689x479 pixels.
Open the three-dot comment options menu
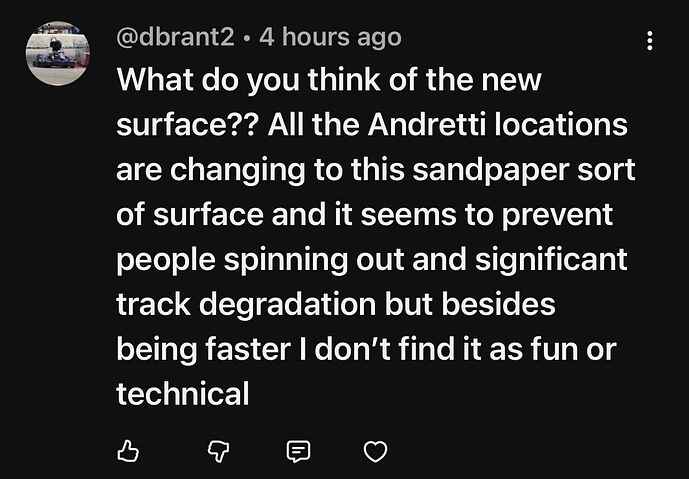click(649, 41)
